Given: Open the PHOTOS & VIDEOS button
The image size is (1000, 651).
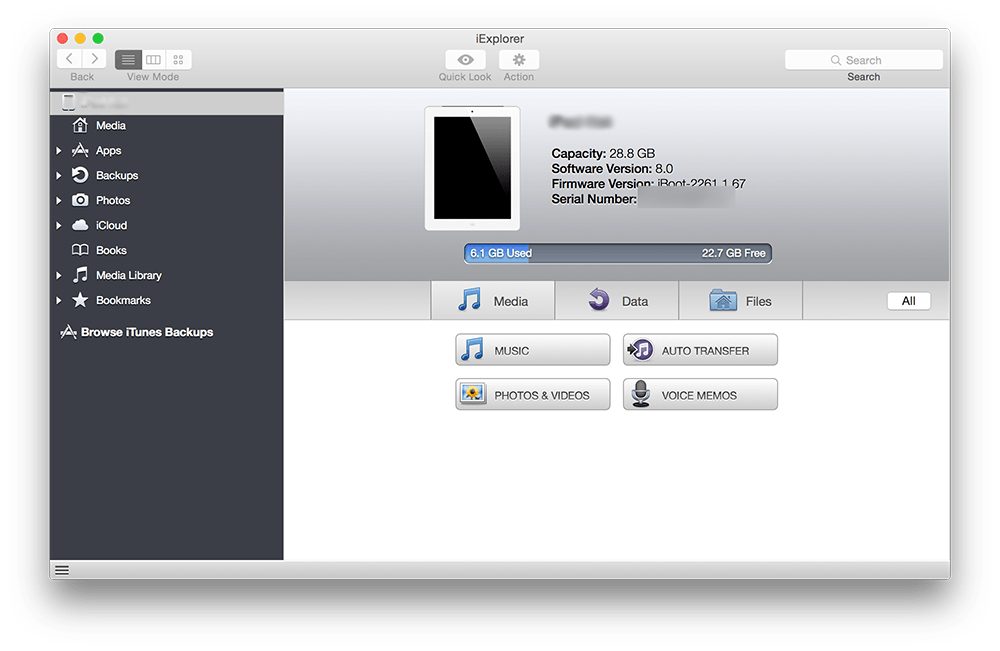Looking at the screenshot, I should coord(533,395).
